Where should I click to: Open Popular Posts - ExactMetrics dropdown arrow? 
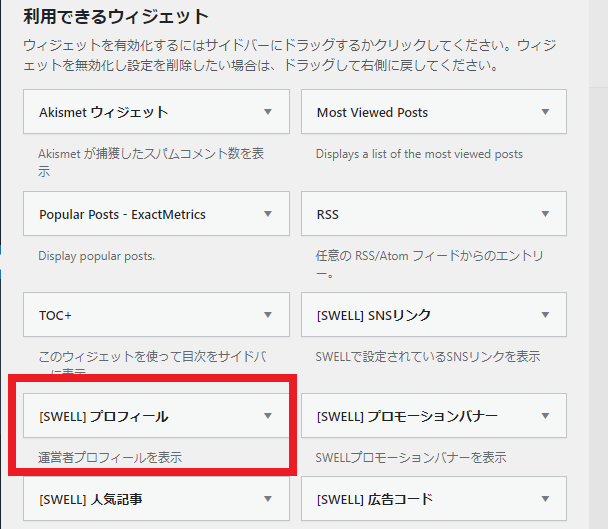coord(267,214)
